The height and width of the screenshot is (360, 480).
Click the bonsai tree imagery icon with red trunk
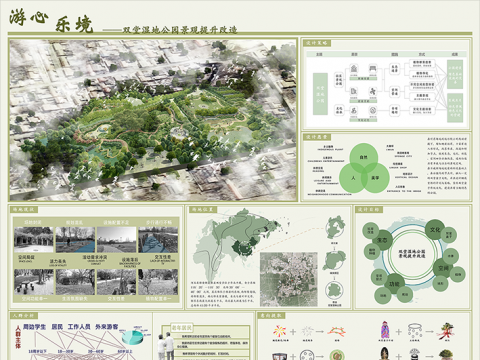tap(445, 331)
